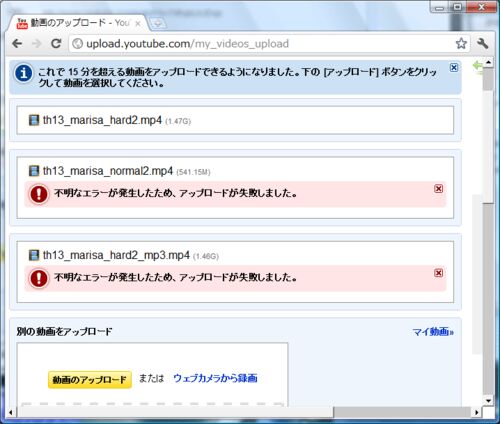500x424 pixels.
Task: Click the red error icon under th13_marisa_normal2.mp4
Action: (39, 194)
